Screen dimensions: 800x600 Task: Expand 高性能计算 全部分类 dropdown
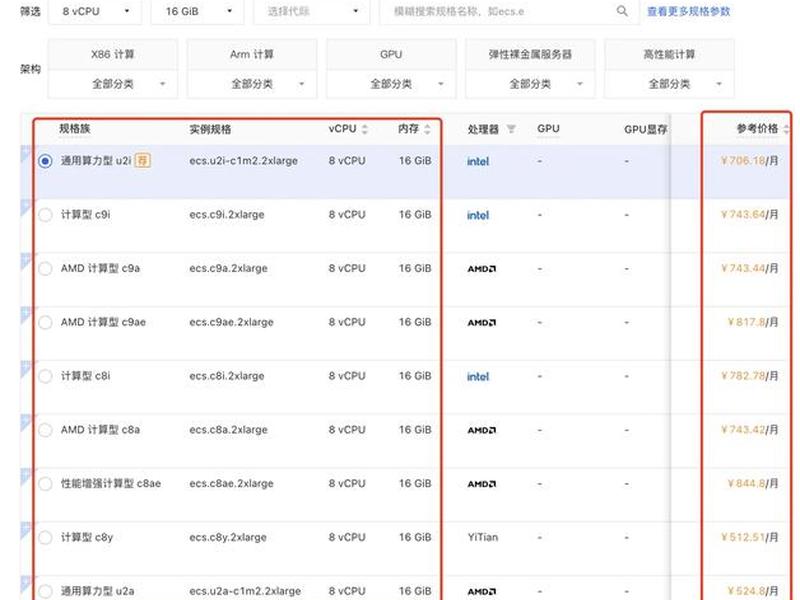[x=669, y=84]
